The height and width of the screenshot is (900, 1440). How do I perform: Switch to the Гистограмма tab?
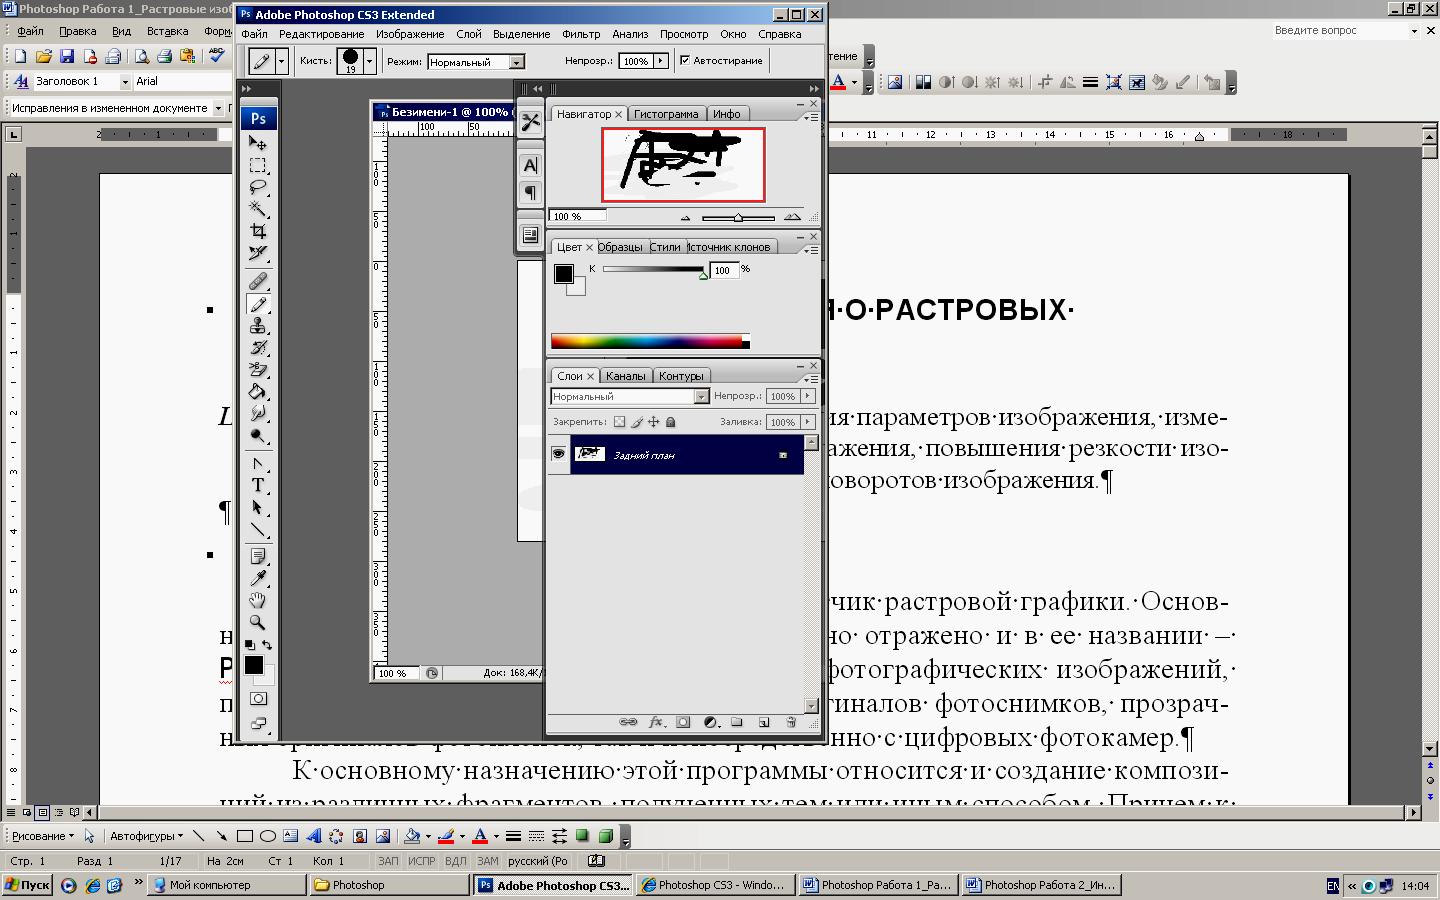pos(666,114)
